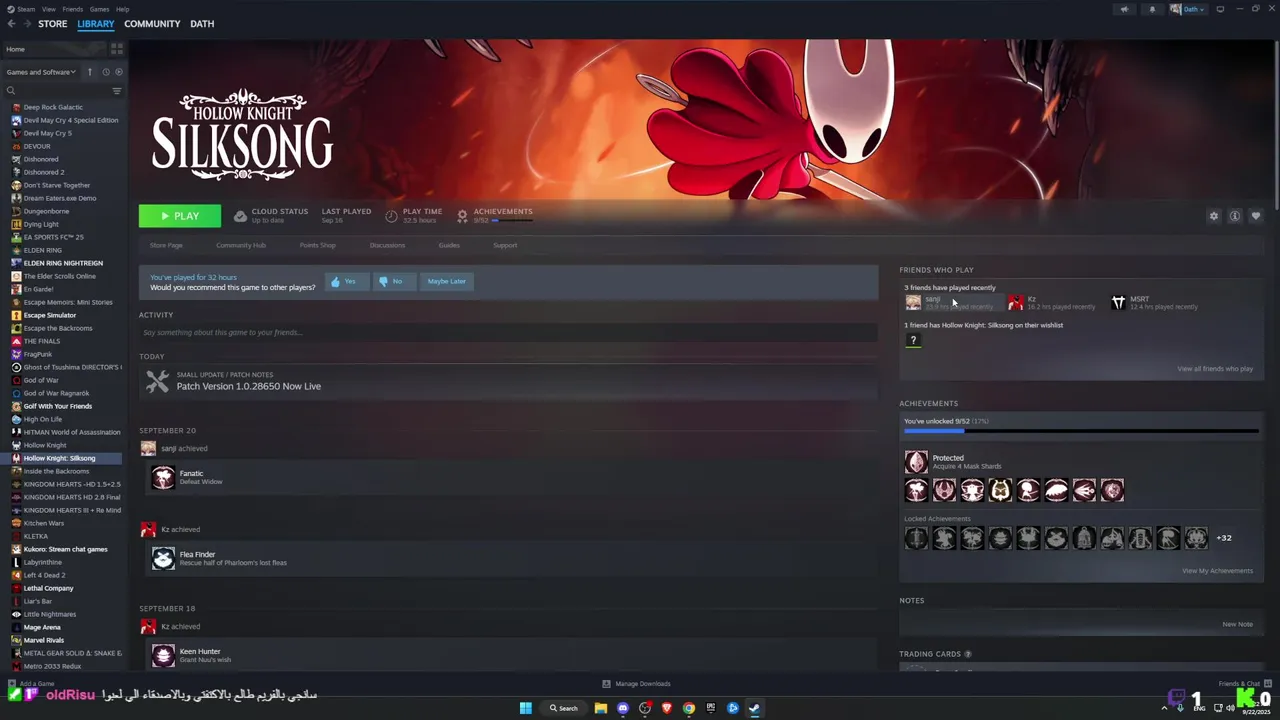
Task: Open Epic Games from taskbar
Action: pos(711,708)
